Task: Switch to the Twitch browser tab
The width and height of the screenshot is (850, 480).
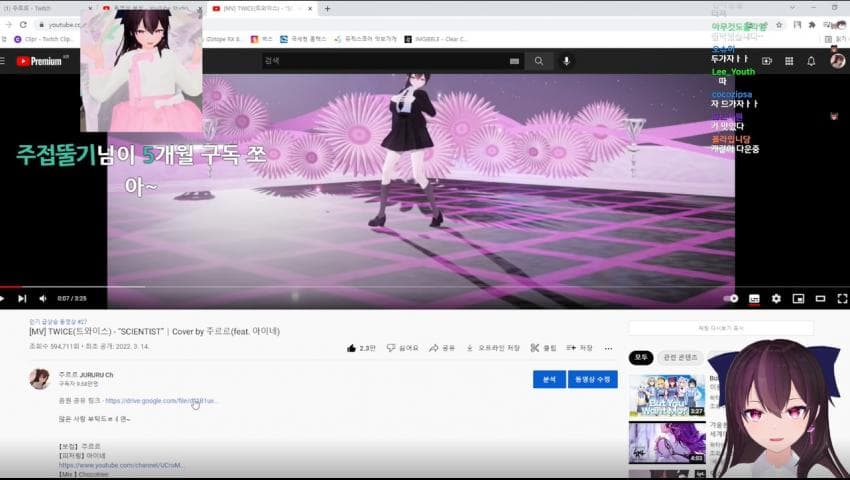Action: 46,9
